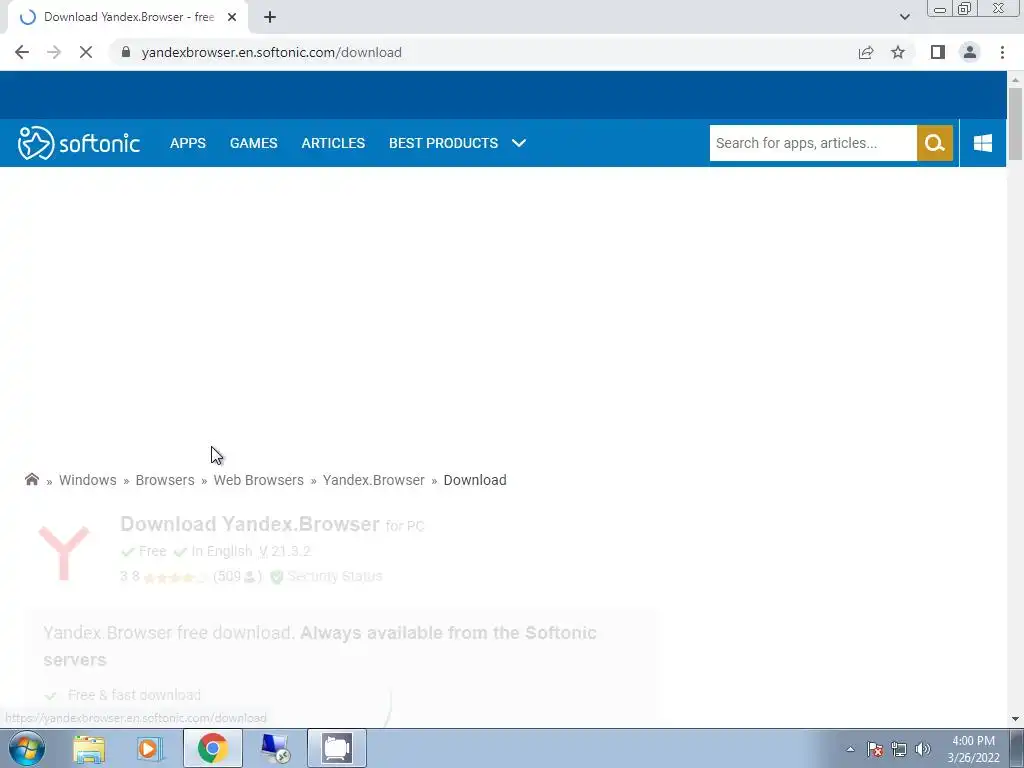Click the V 21.3.2 version text
Viewport: 1024px width, 768px height.
(285, 551)
